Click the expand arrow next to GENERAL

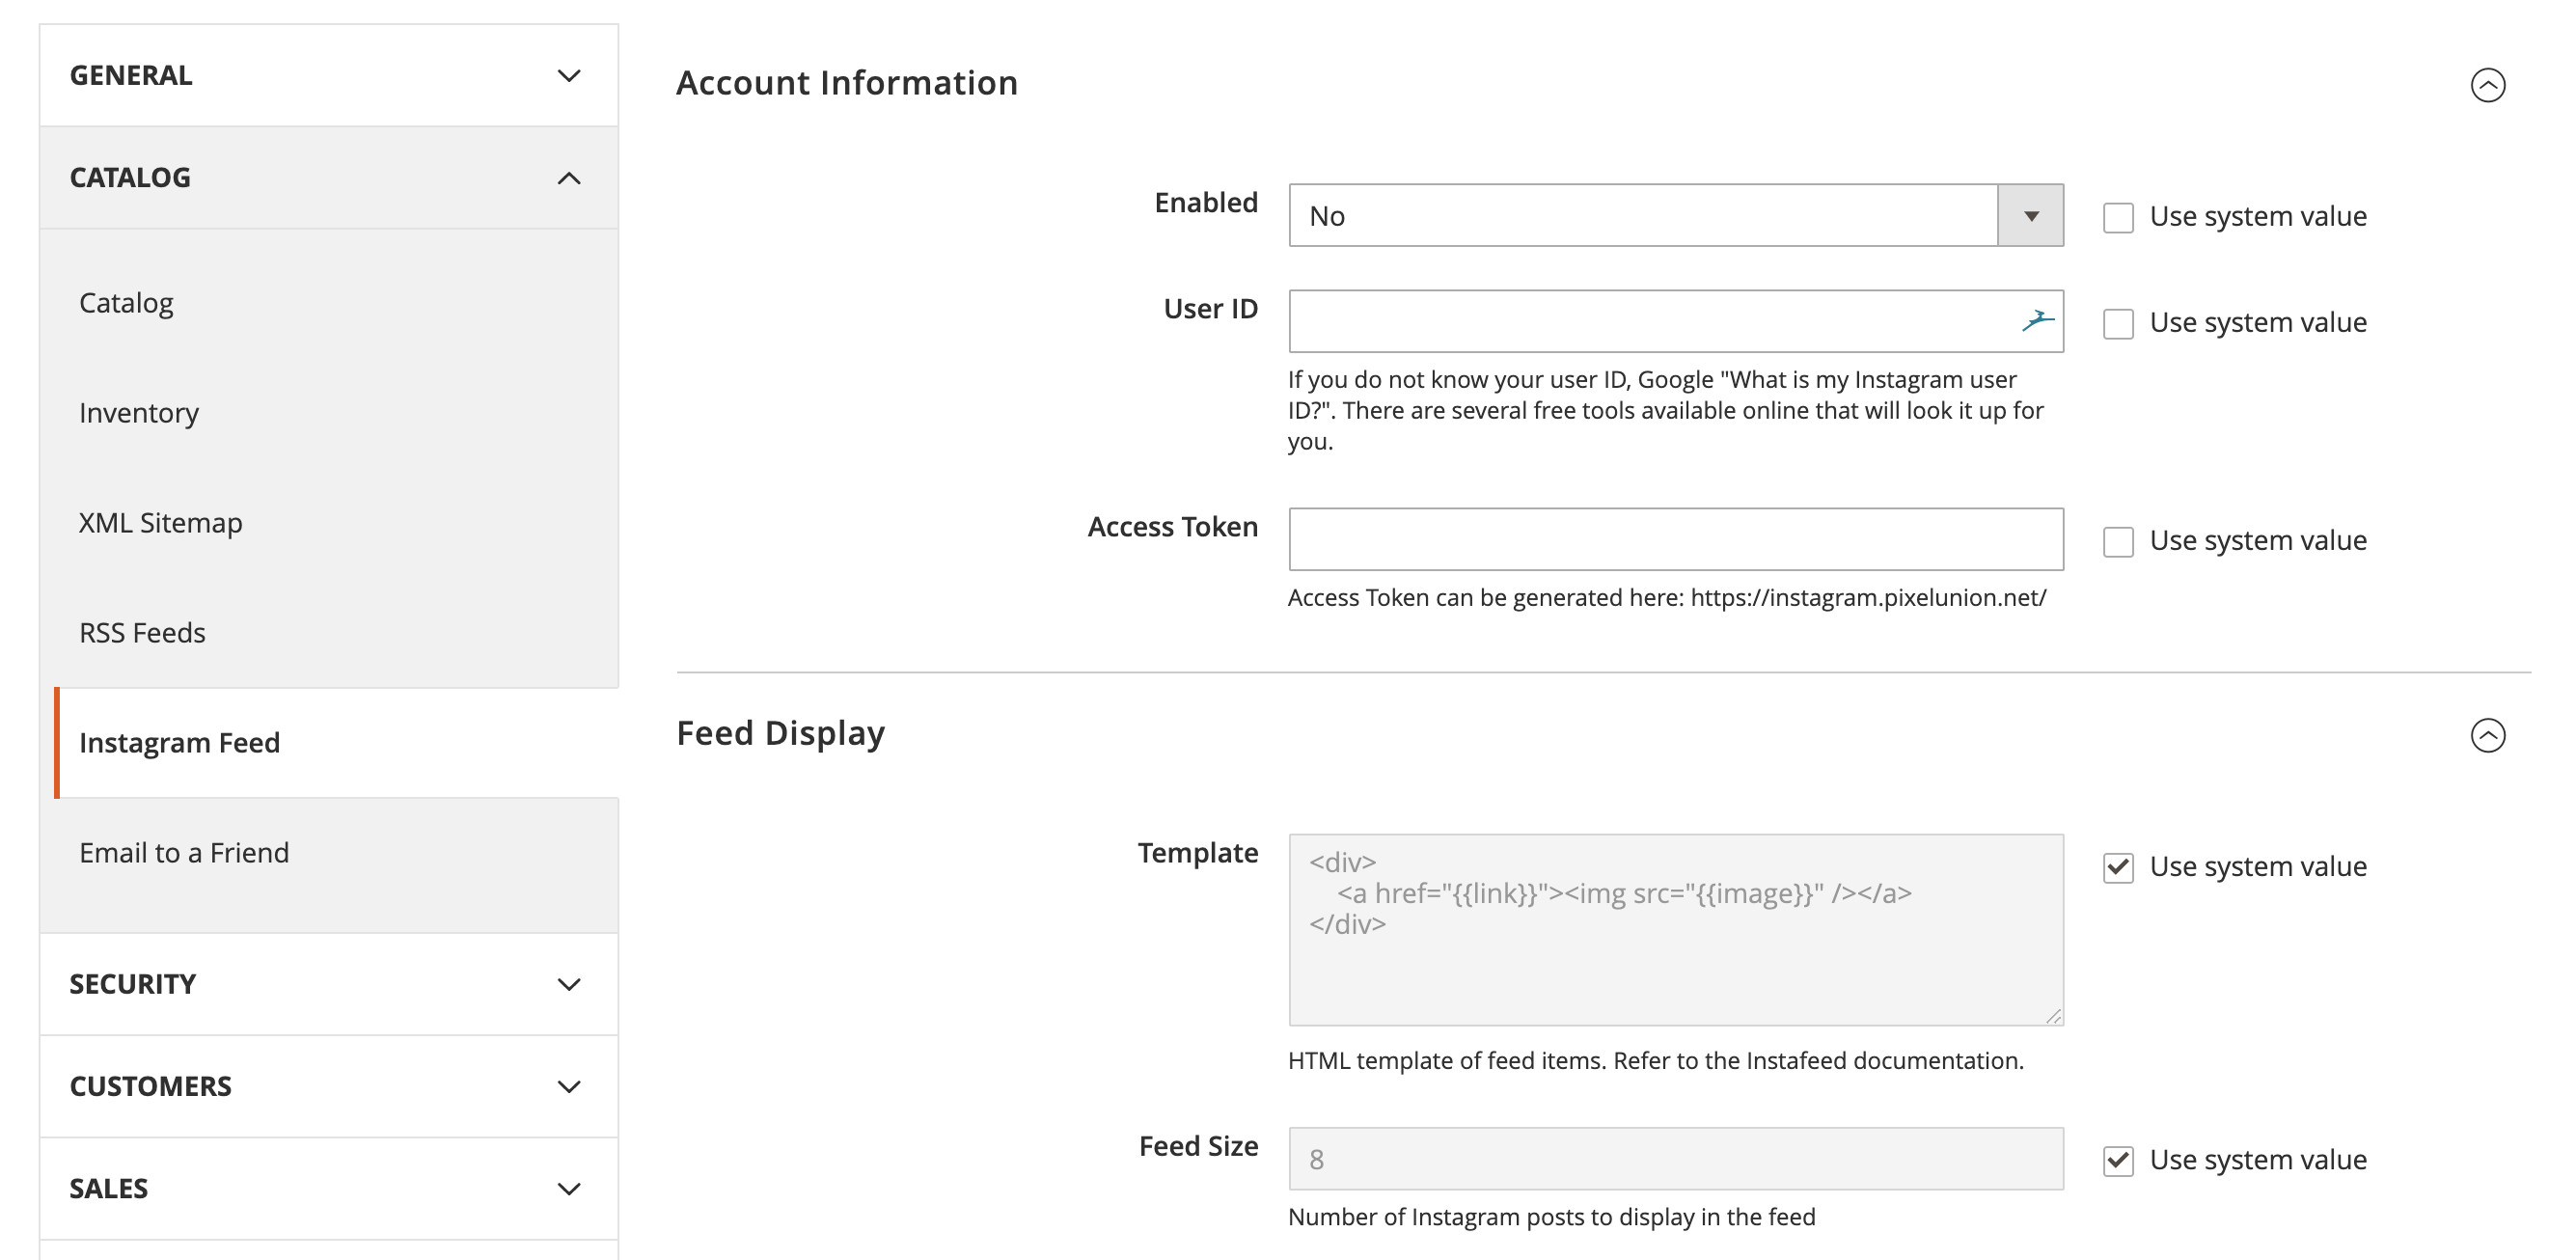[570, 72]
